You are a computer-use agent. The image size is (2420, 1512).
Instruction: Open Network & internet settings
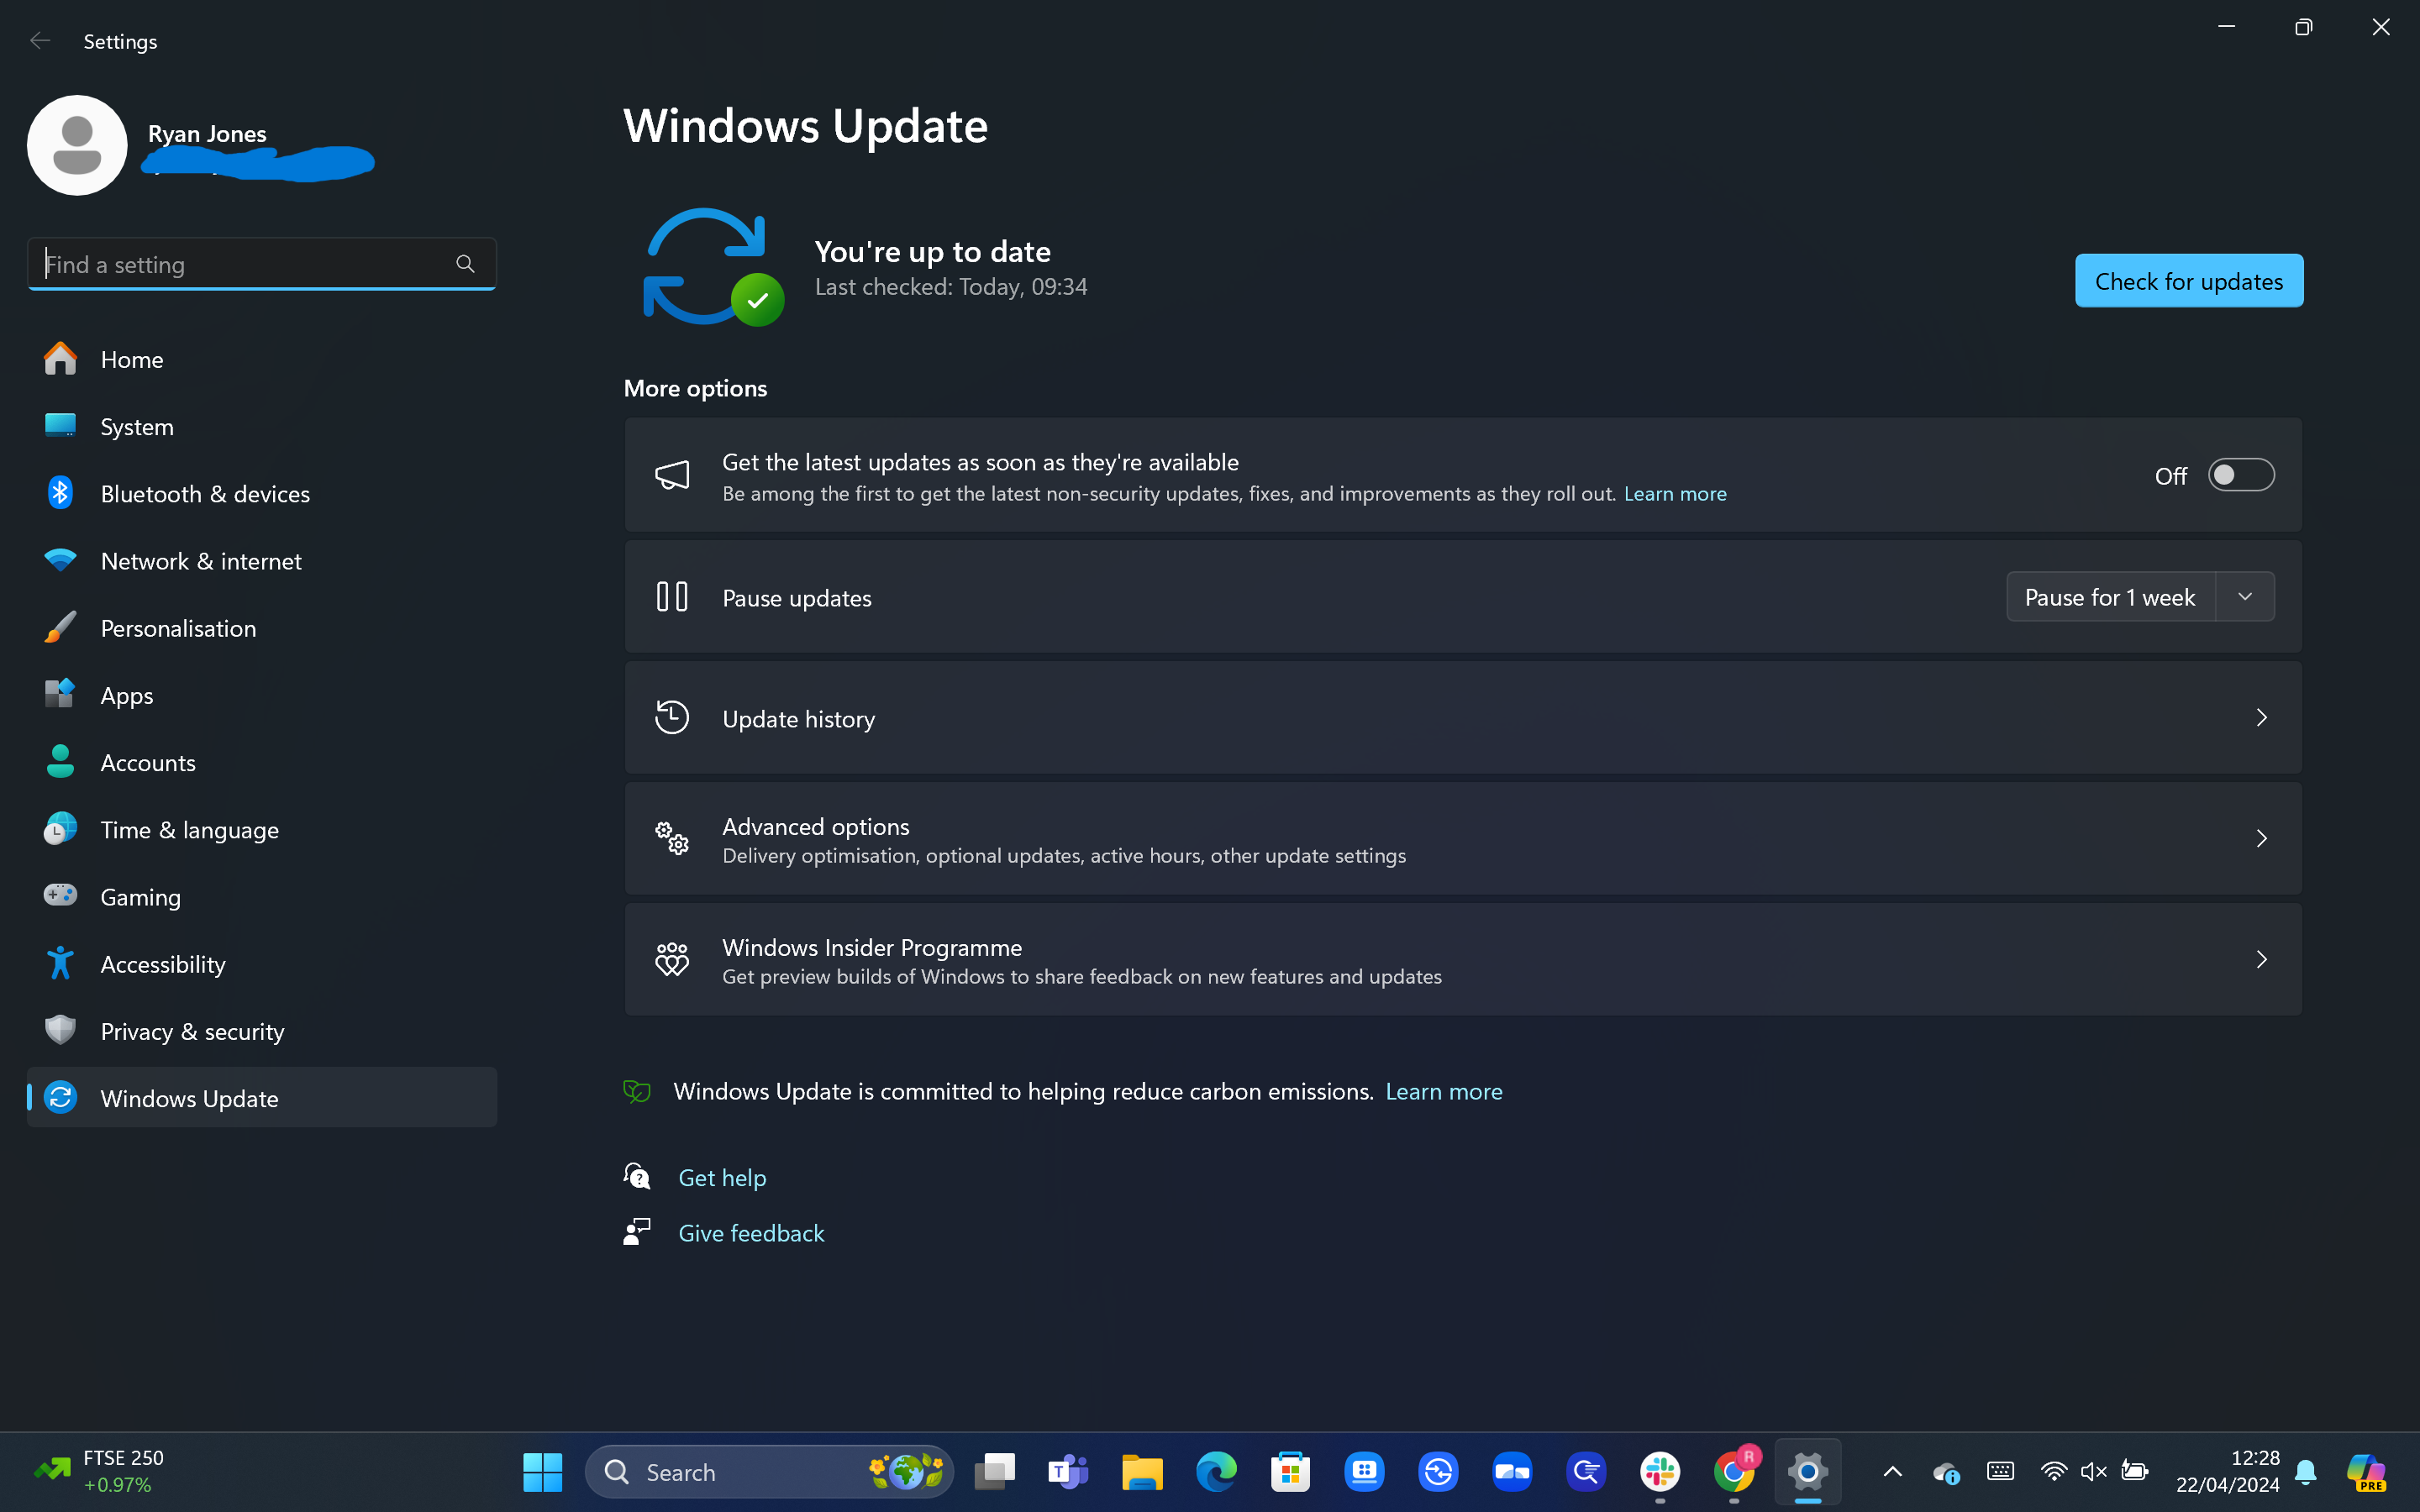click(x=262, y=560)
